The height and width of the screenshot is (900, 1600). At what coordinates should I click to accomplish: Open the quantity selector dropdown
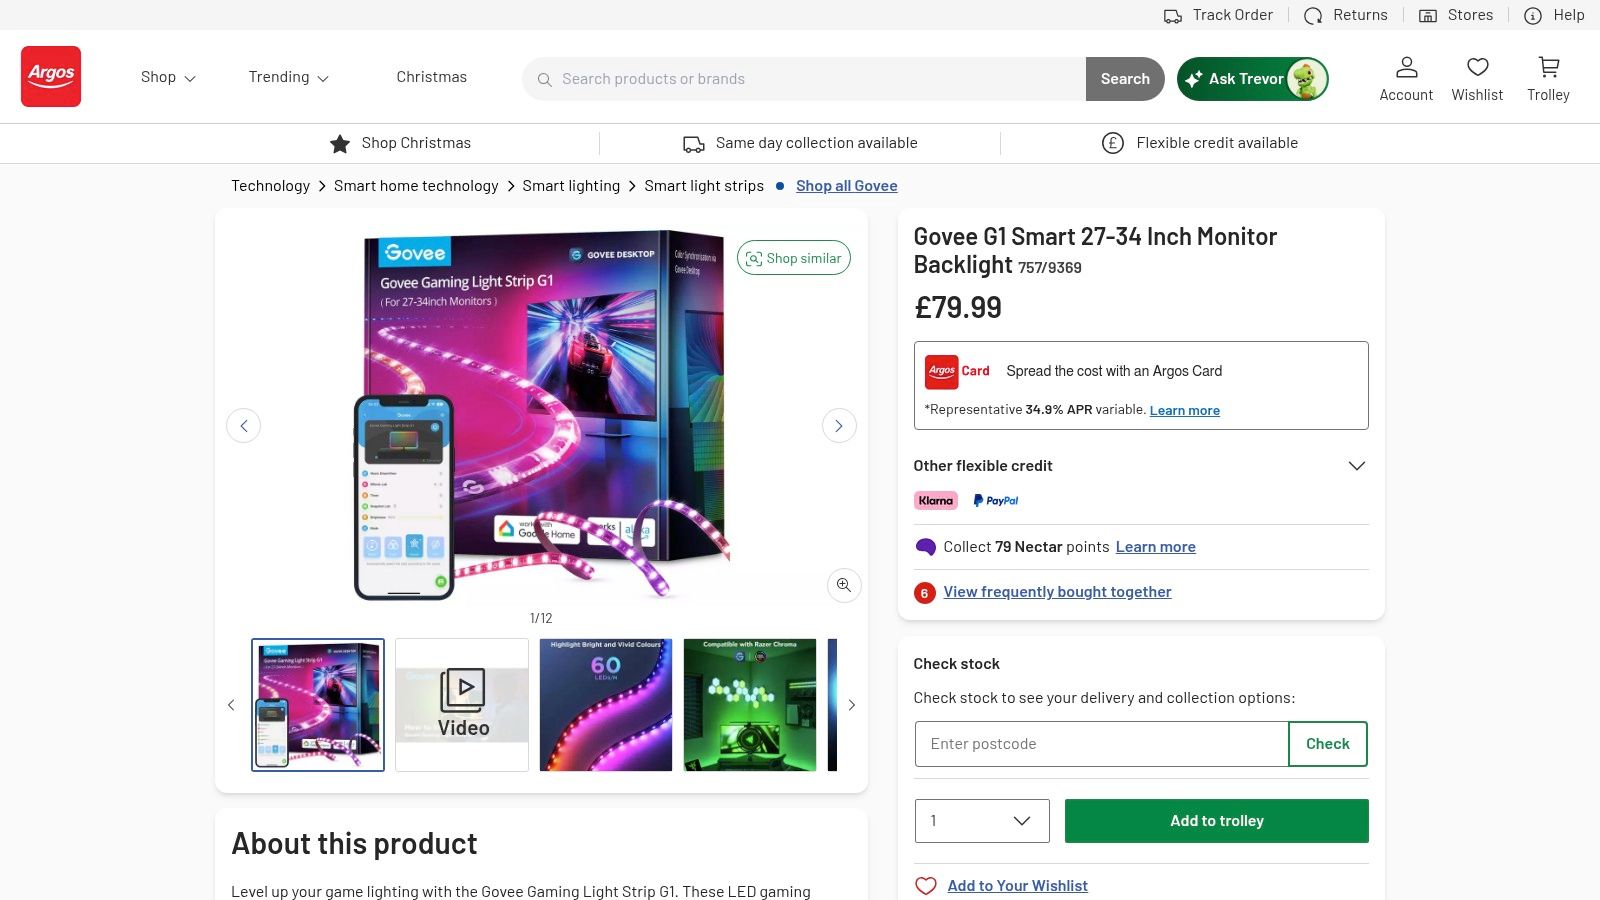click(981, 820)
